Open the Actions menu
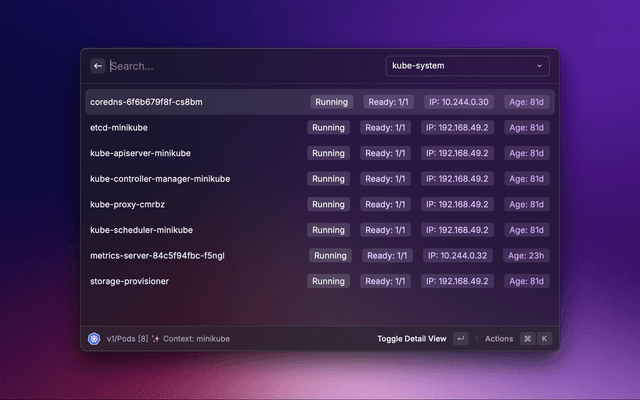The height and width of the screenshot is (400, 640). point(499,339)
